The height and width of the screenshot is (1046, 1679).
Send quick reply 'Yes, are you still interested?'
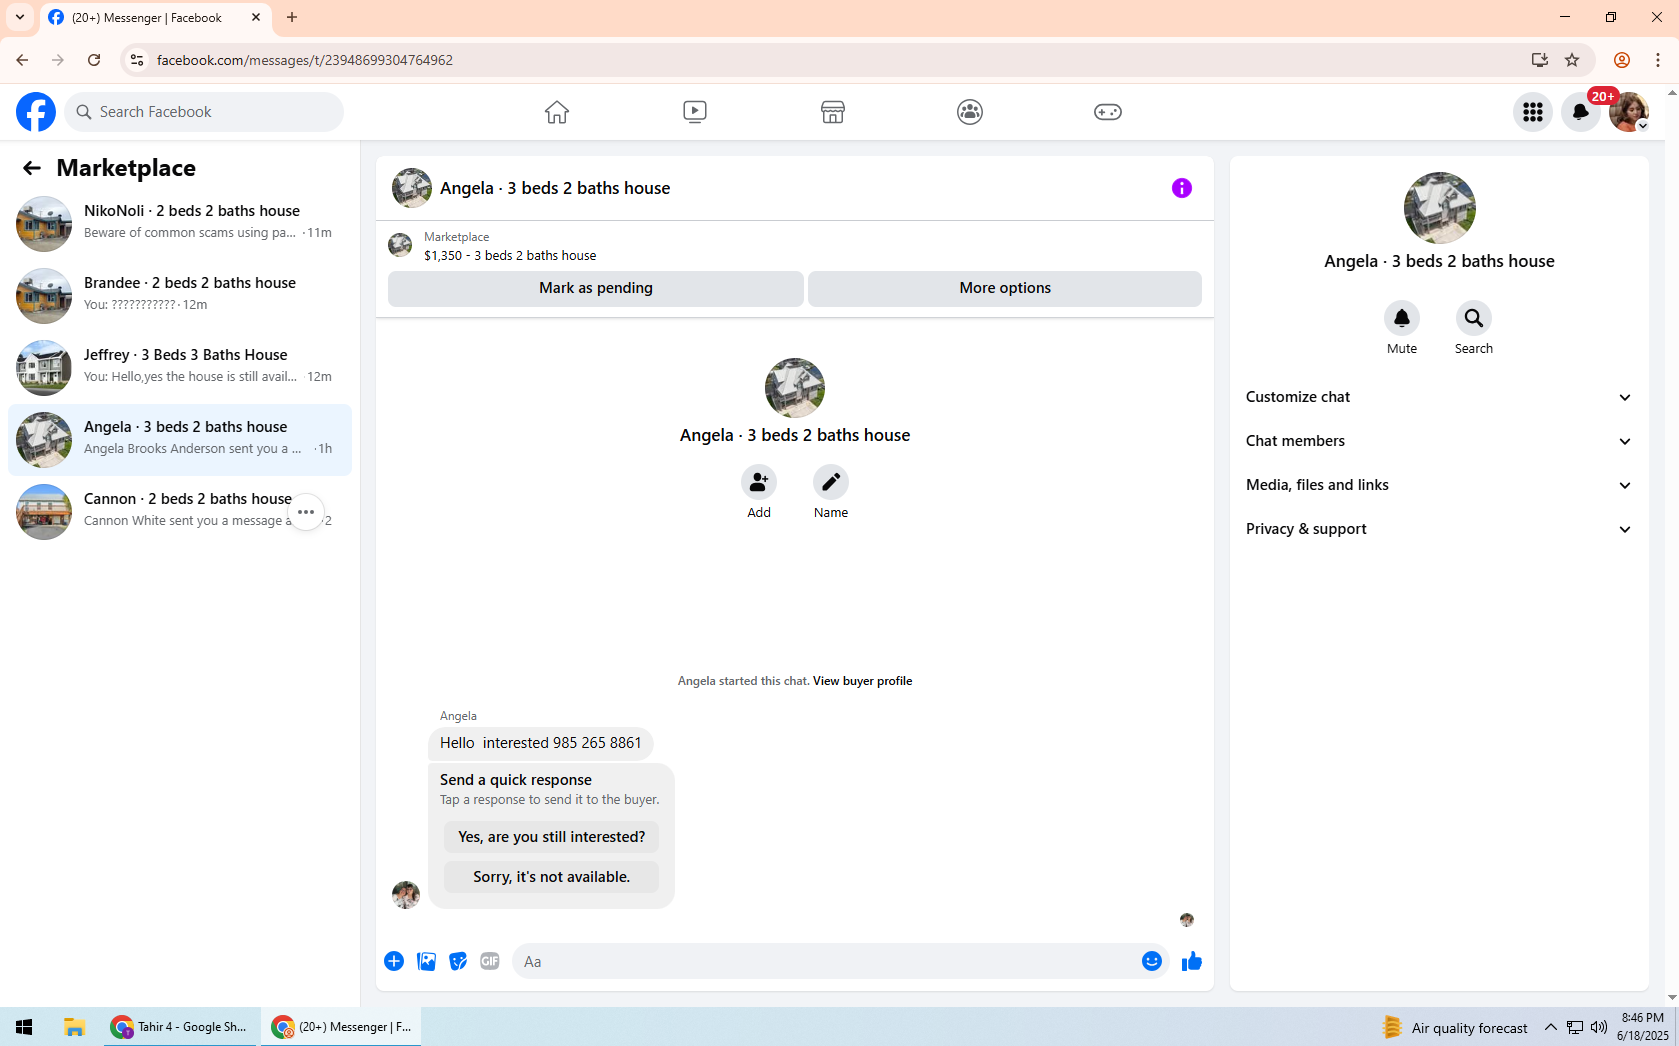pos(552,837)
